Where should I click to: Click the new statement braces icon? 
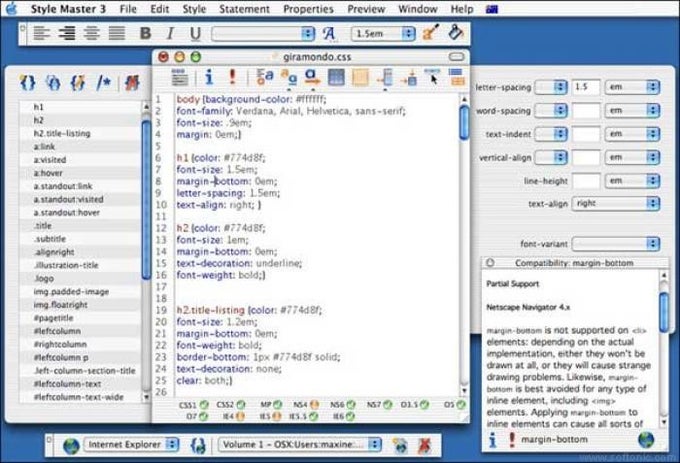(28, 82)
